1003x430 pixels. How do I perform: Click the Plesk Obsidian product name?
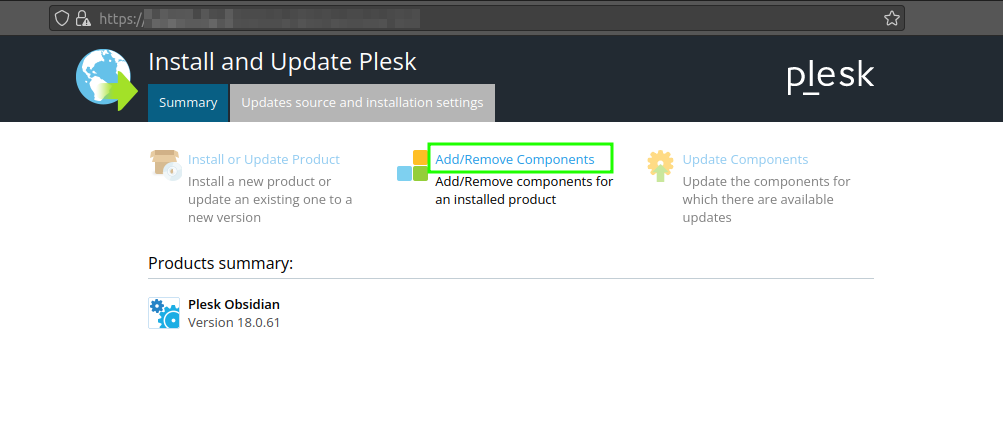point(234,305)
